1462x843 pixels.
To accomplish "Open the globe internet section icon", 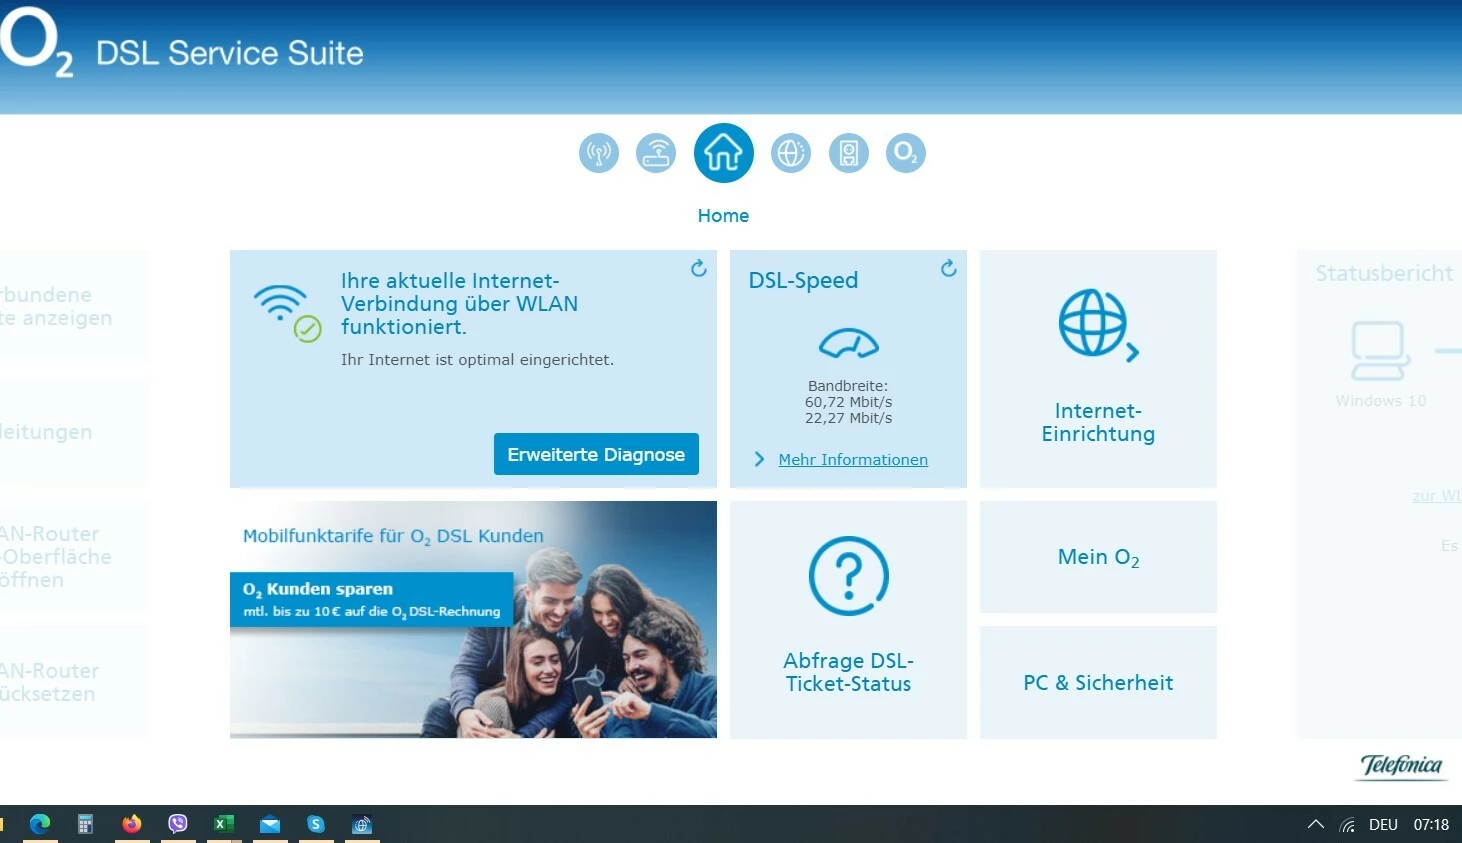I will [791, 153].
